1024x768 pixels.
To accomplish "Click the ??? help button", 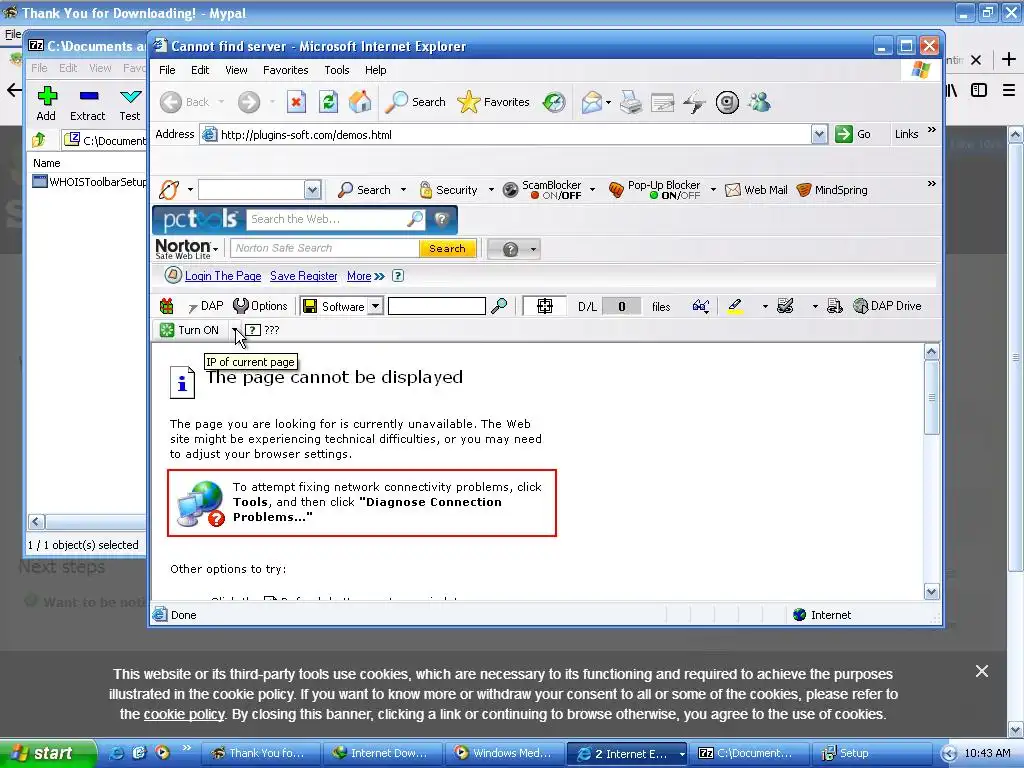I will pos(263,330).
